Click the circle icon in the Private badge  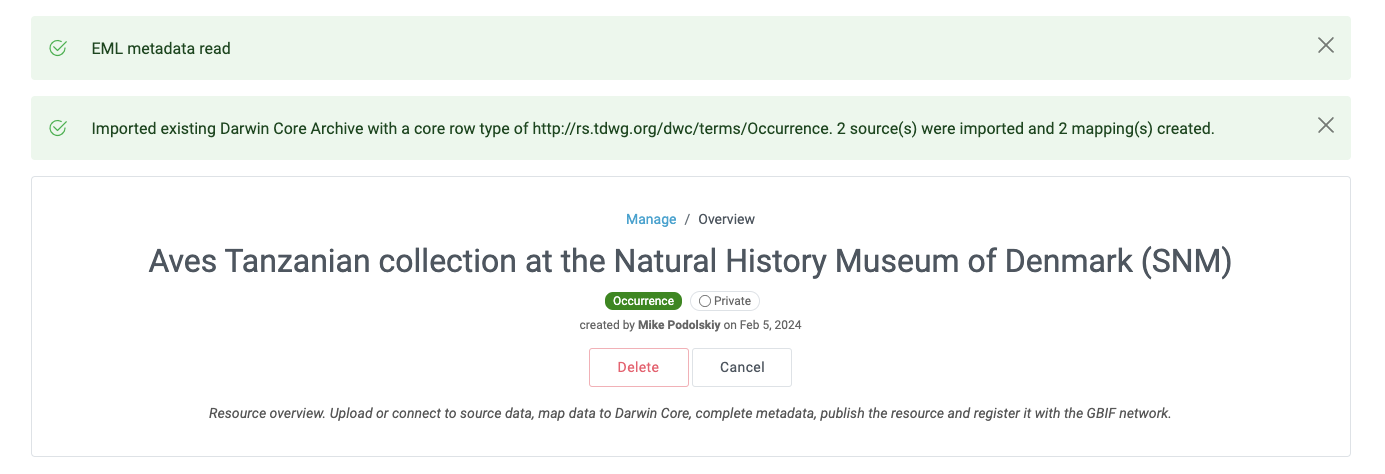tap(705, 301)
